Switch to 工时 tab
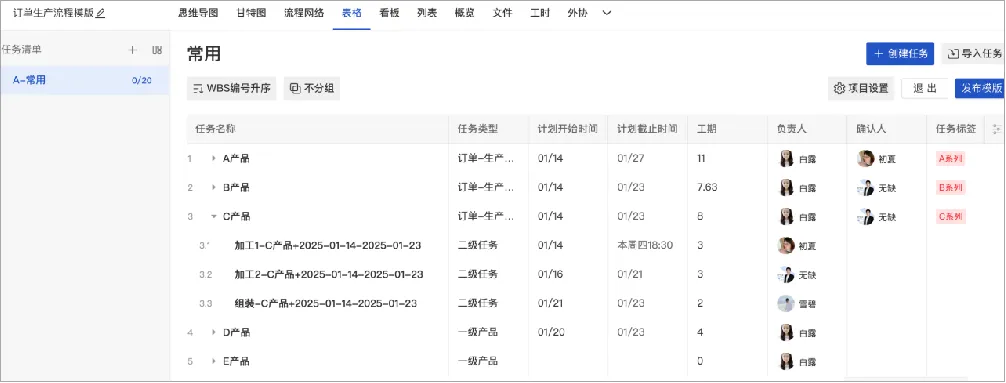The height and width of the screenshot is (383, 1006). pyautogui.click(x=540, y=13)
